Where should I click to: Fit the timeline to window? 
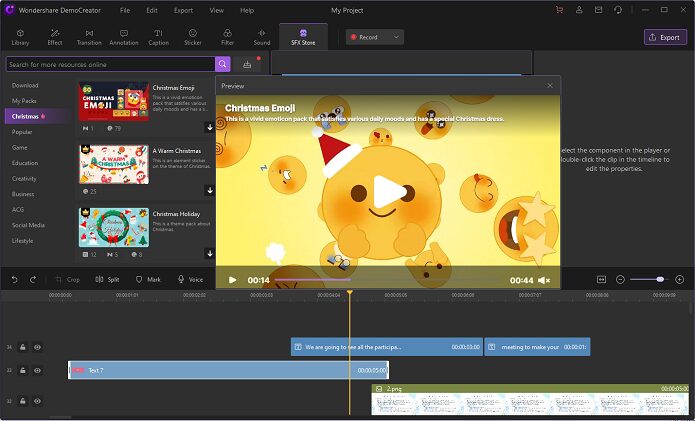coord(601,279)
